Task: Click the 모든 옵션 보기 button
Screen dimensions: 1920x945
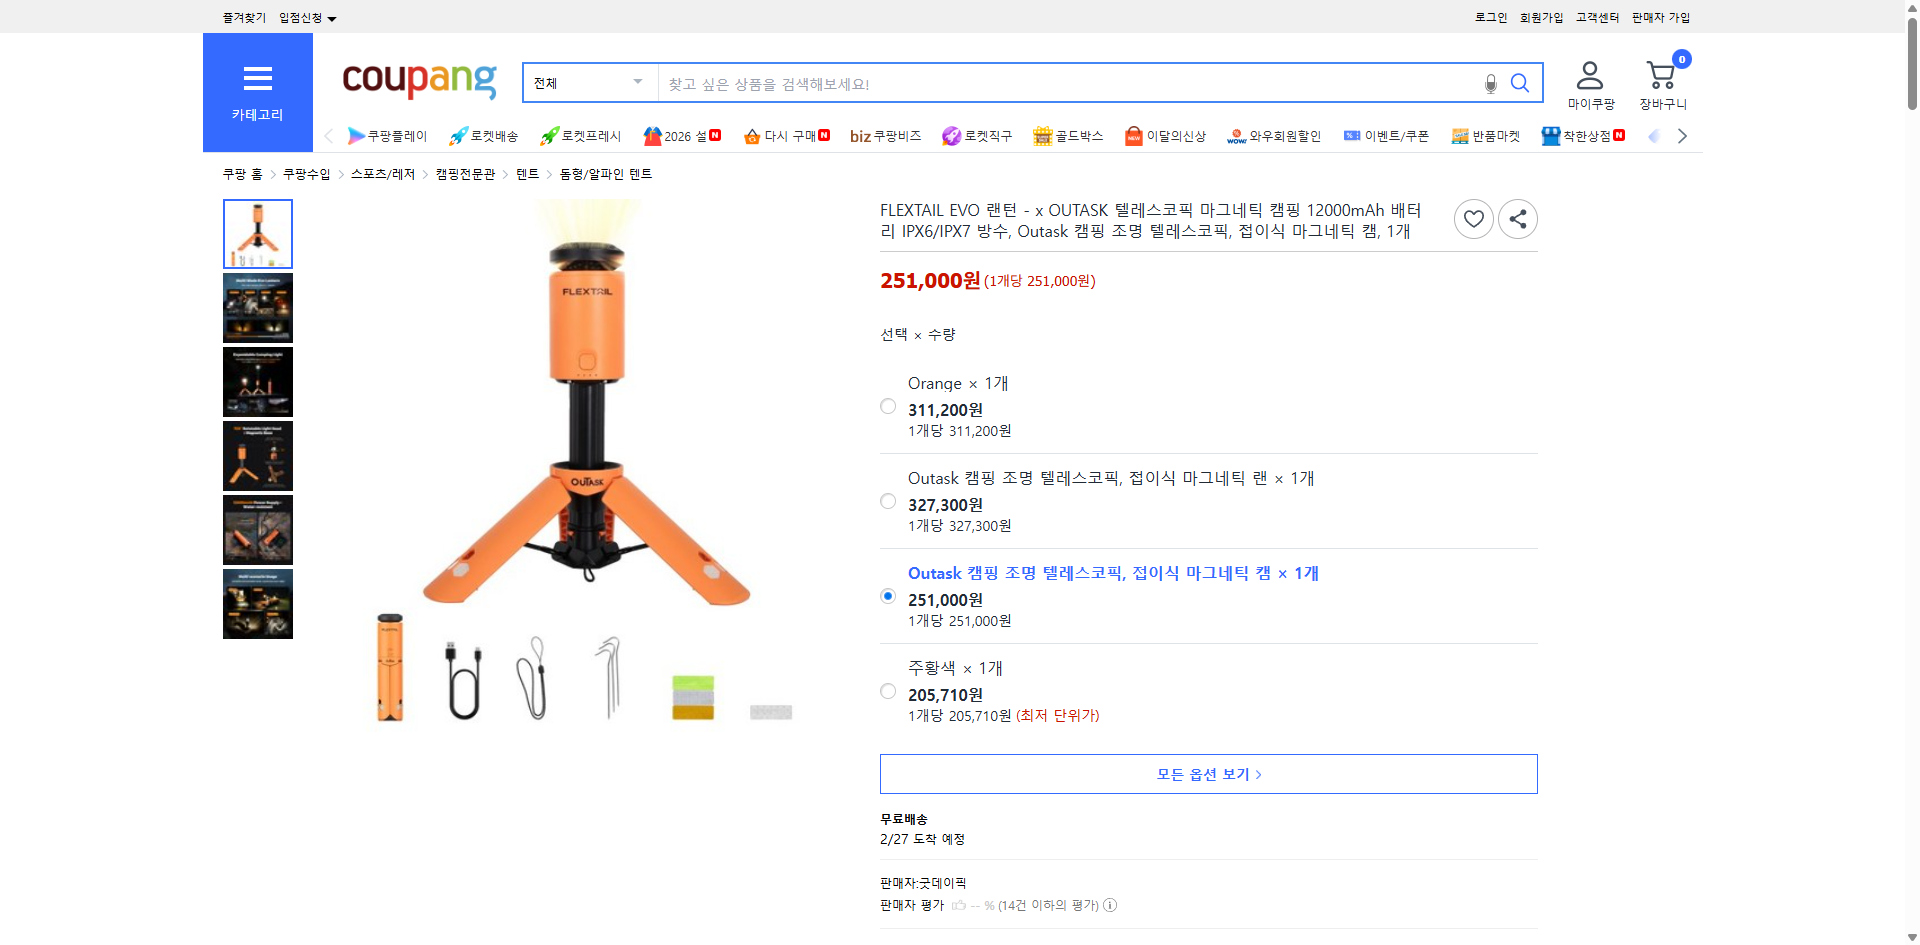Action: [1207, 773]
